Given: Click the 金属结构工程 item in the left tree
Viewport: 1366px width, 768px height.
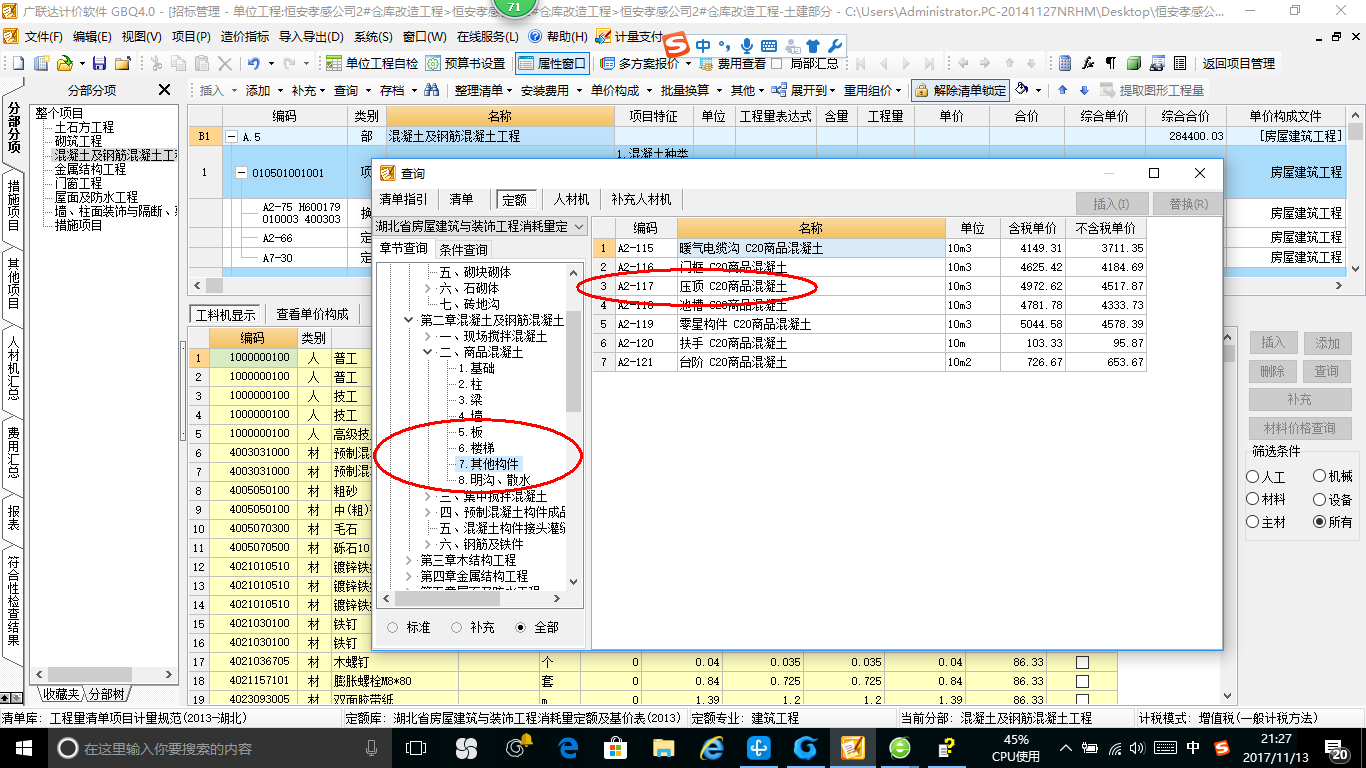Looking at the screenshot, I should click(90, 169).
